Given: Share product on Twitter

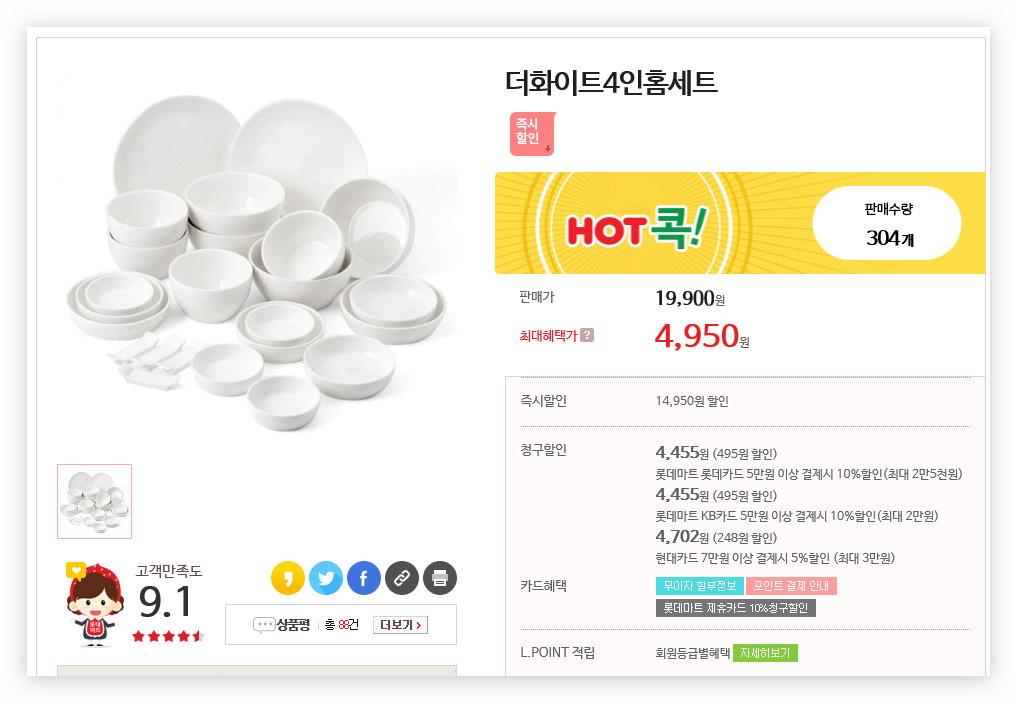Looking at the screenshot, I should coord(326,578).
